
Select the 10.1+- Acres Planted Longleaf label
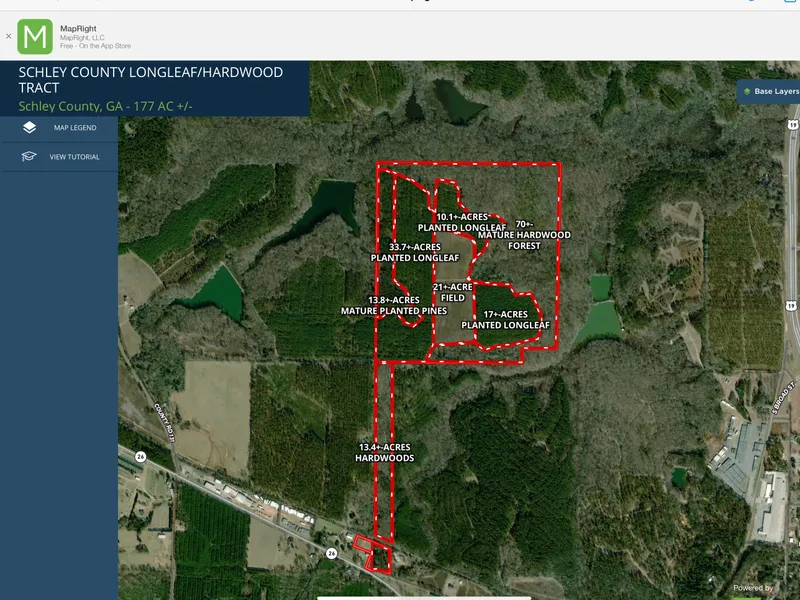pos(462,222)
